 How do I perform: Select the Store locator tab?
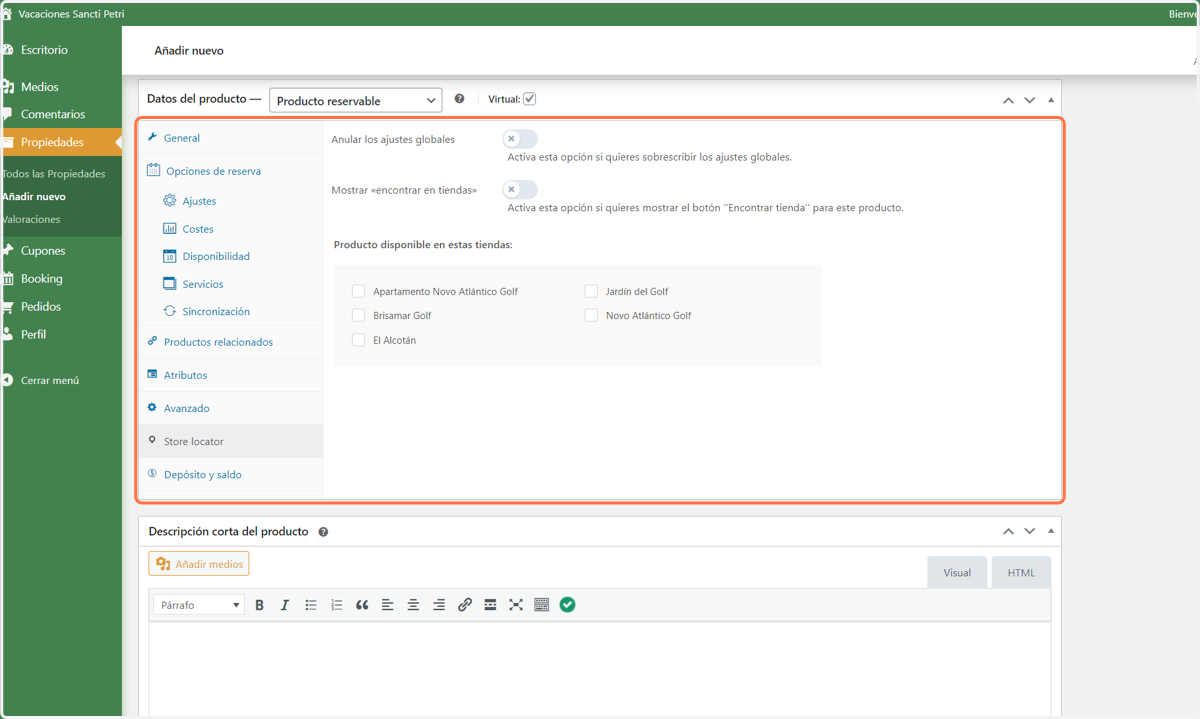click(231, 441)
